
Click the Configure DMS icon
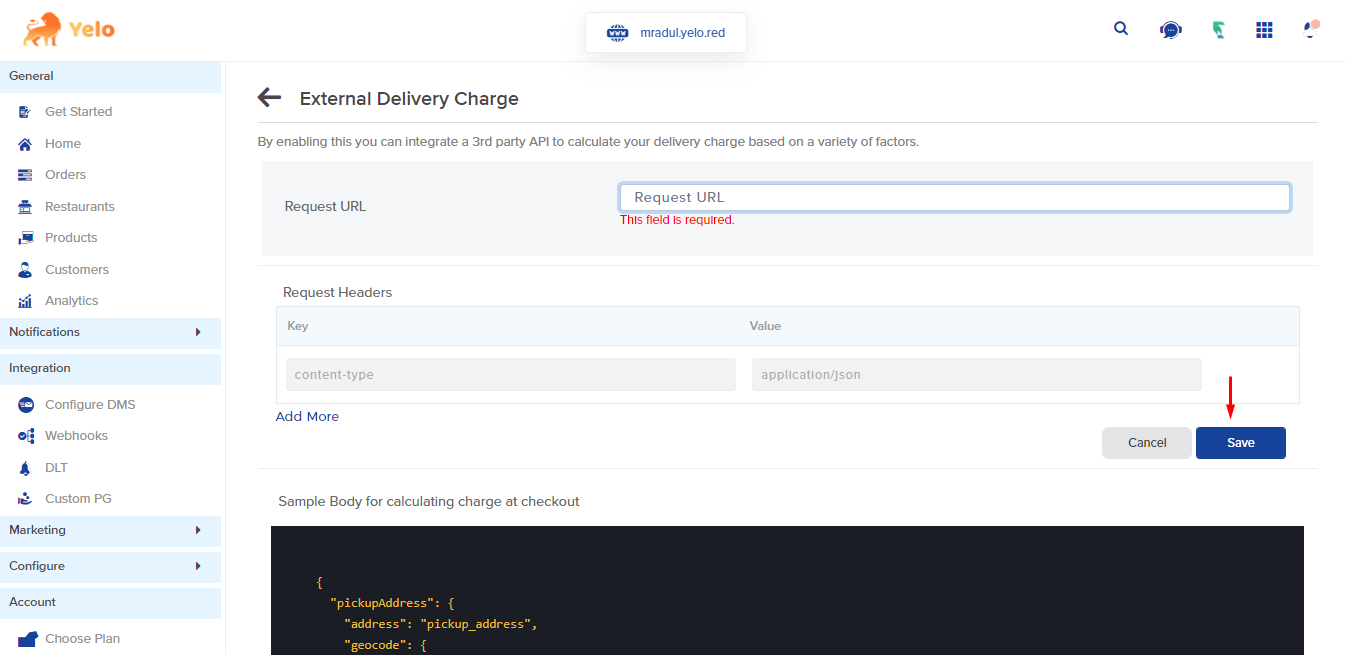(x=25, y=405)
